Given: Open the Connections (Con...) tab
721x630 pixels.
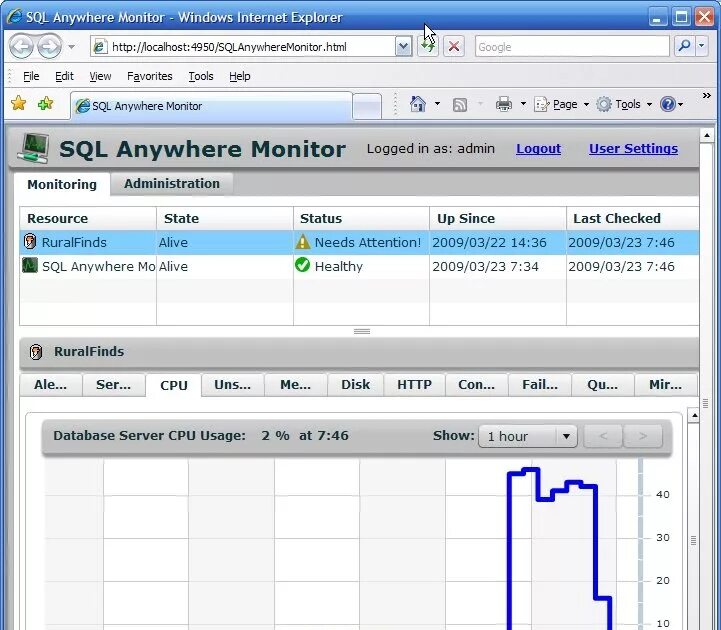Looking at the screenshot, I should click(x=477, y=385).
